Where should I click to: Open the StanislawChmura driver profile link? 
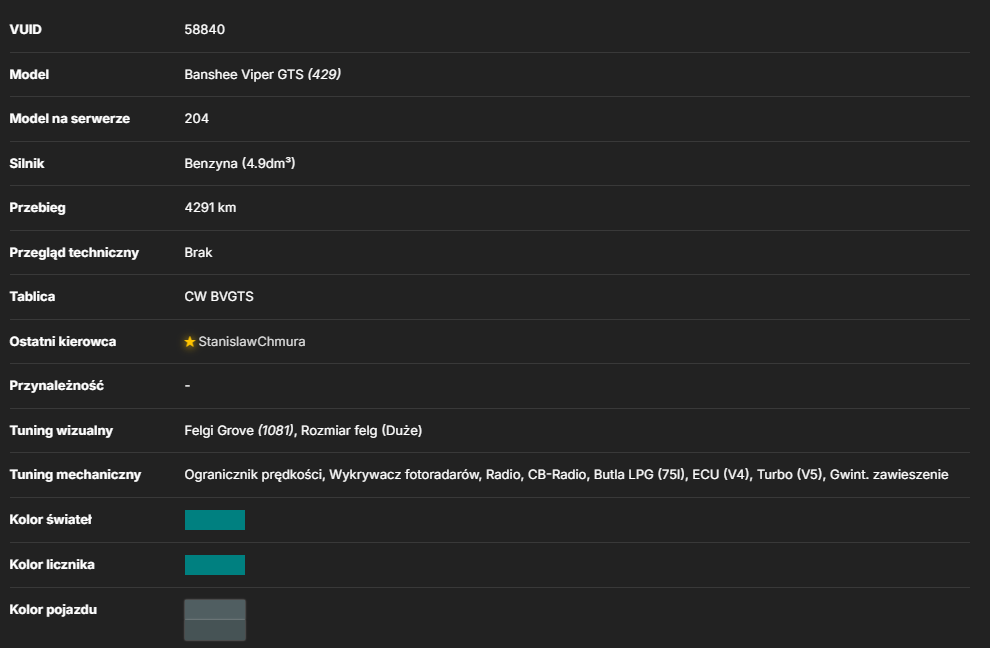pyautogui.click(x=251, y=342)
